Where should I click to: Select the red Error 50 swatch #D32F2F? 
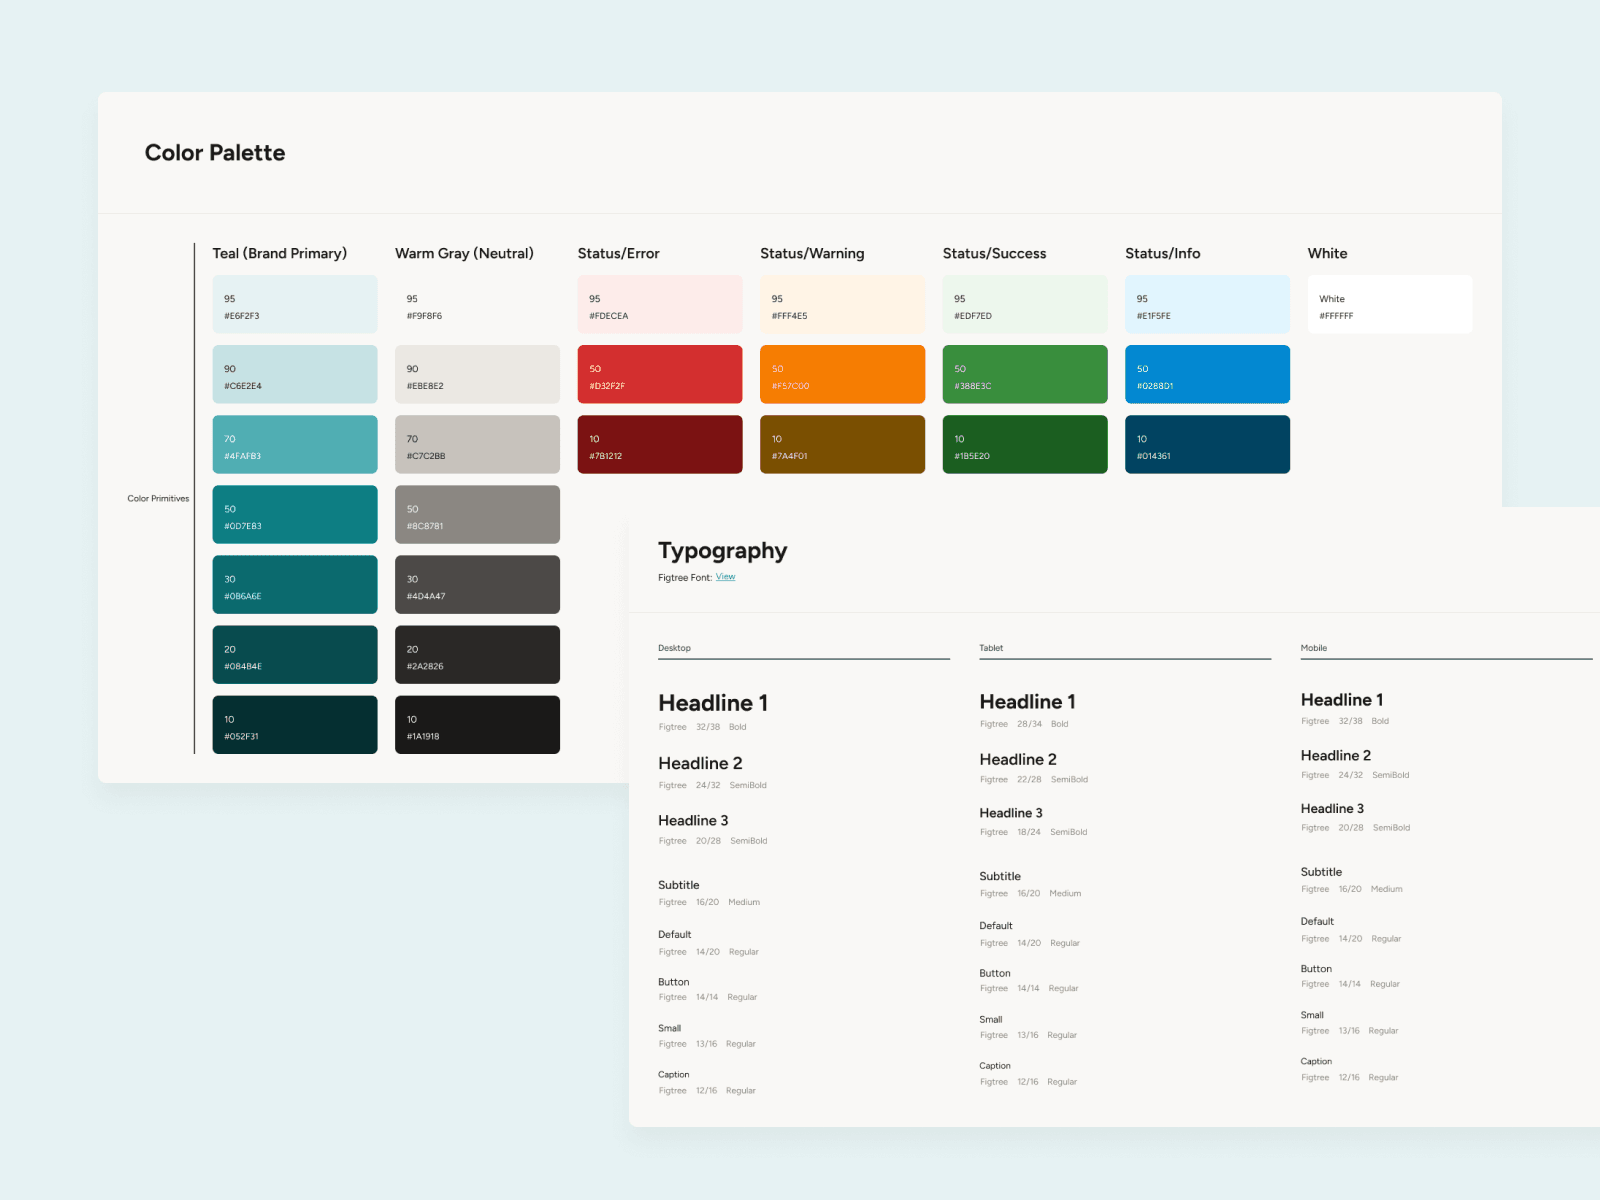point(660,374)
